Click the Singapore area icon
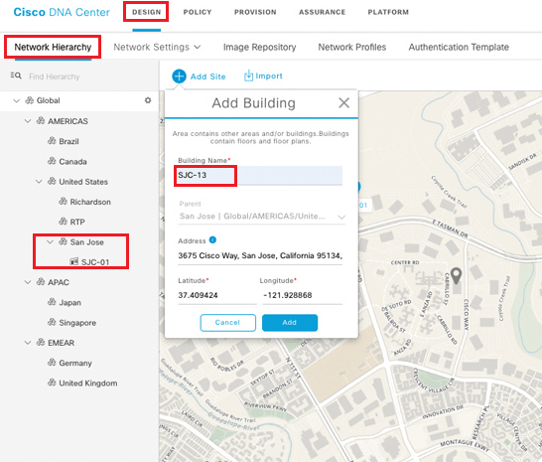The height and width of the screenshot is (462, 542). (x=52, y=322)
